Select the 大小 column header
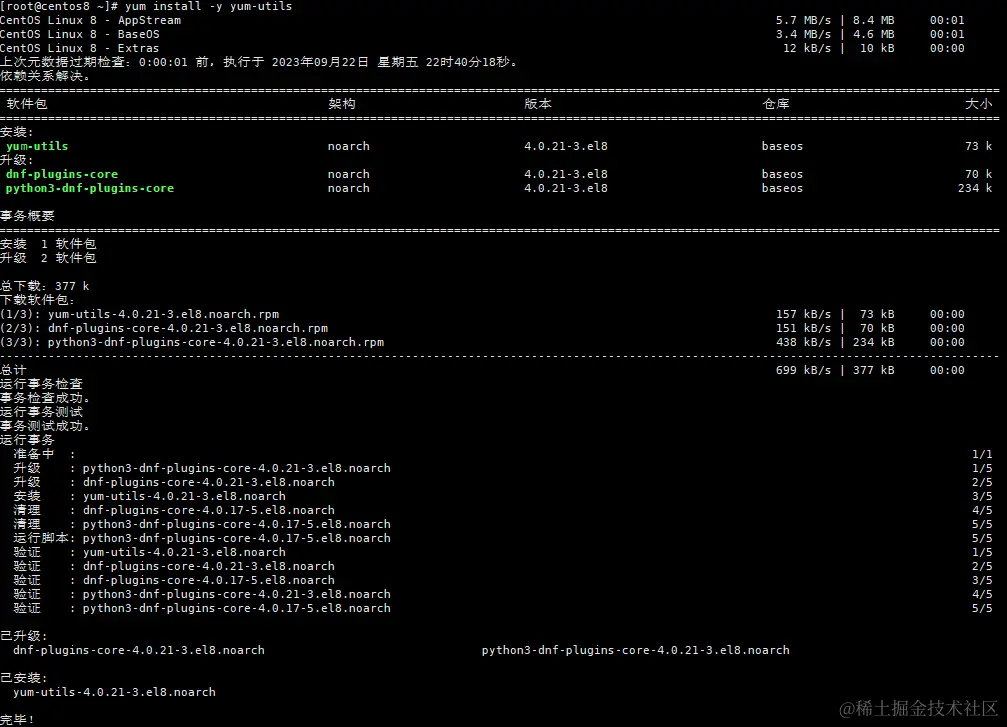The image size is (1007, 727). point(979,104)
